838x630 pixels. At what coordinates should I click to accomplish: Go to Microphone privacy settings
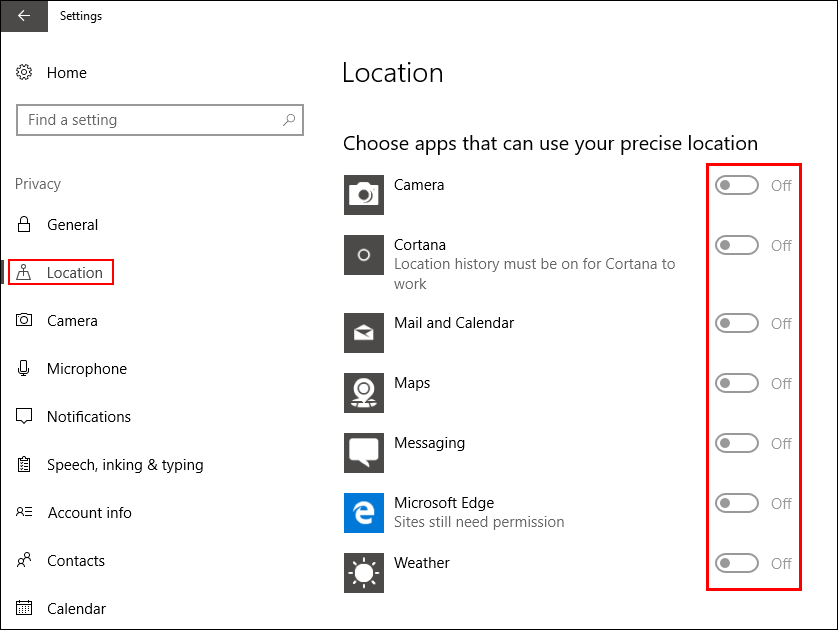87,369
